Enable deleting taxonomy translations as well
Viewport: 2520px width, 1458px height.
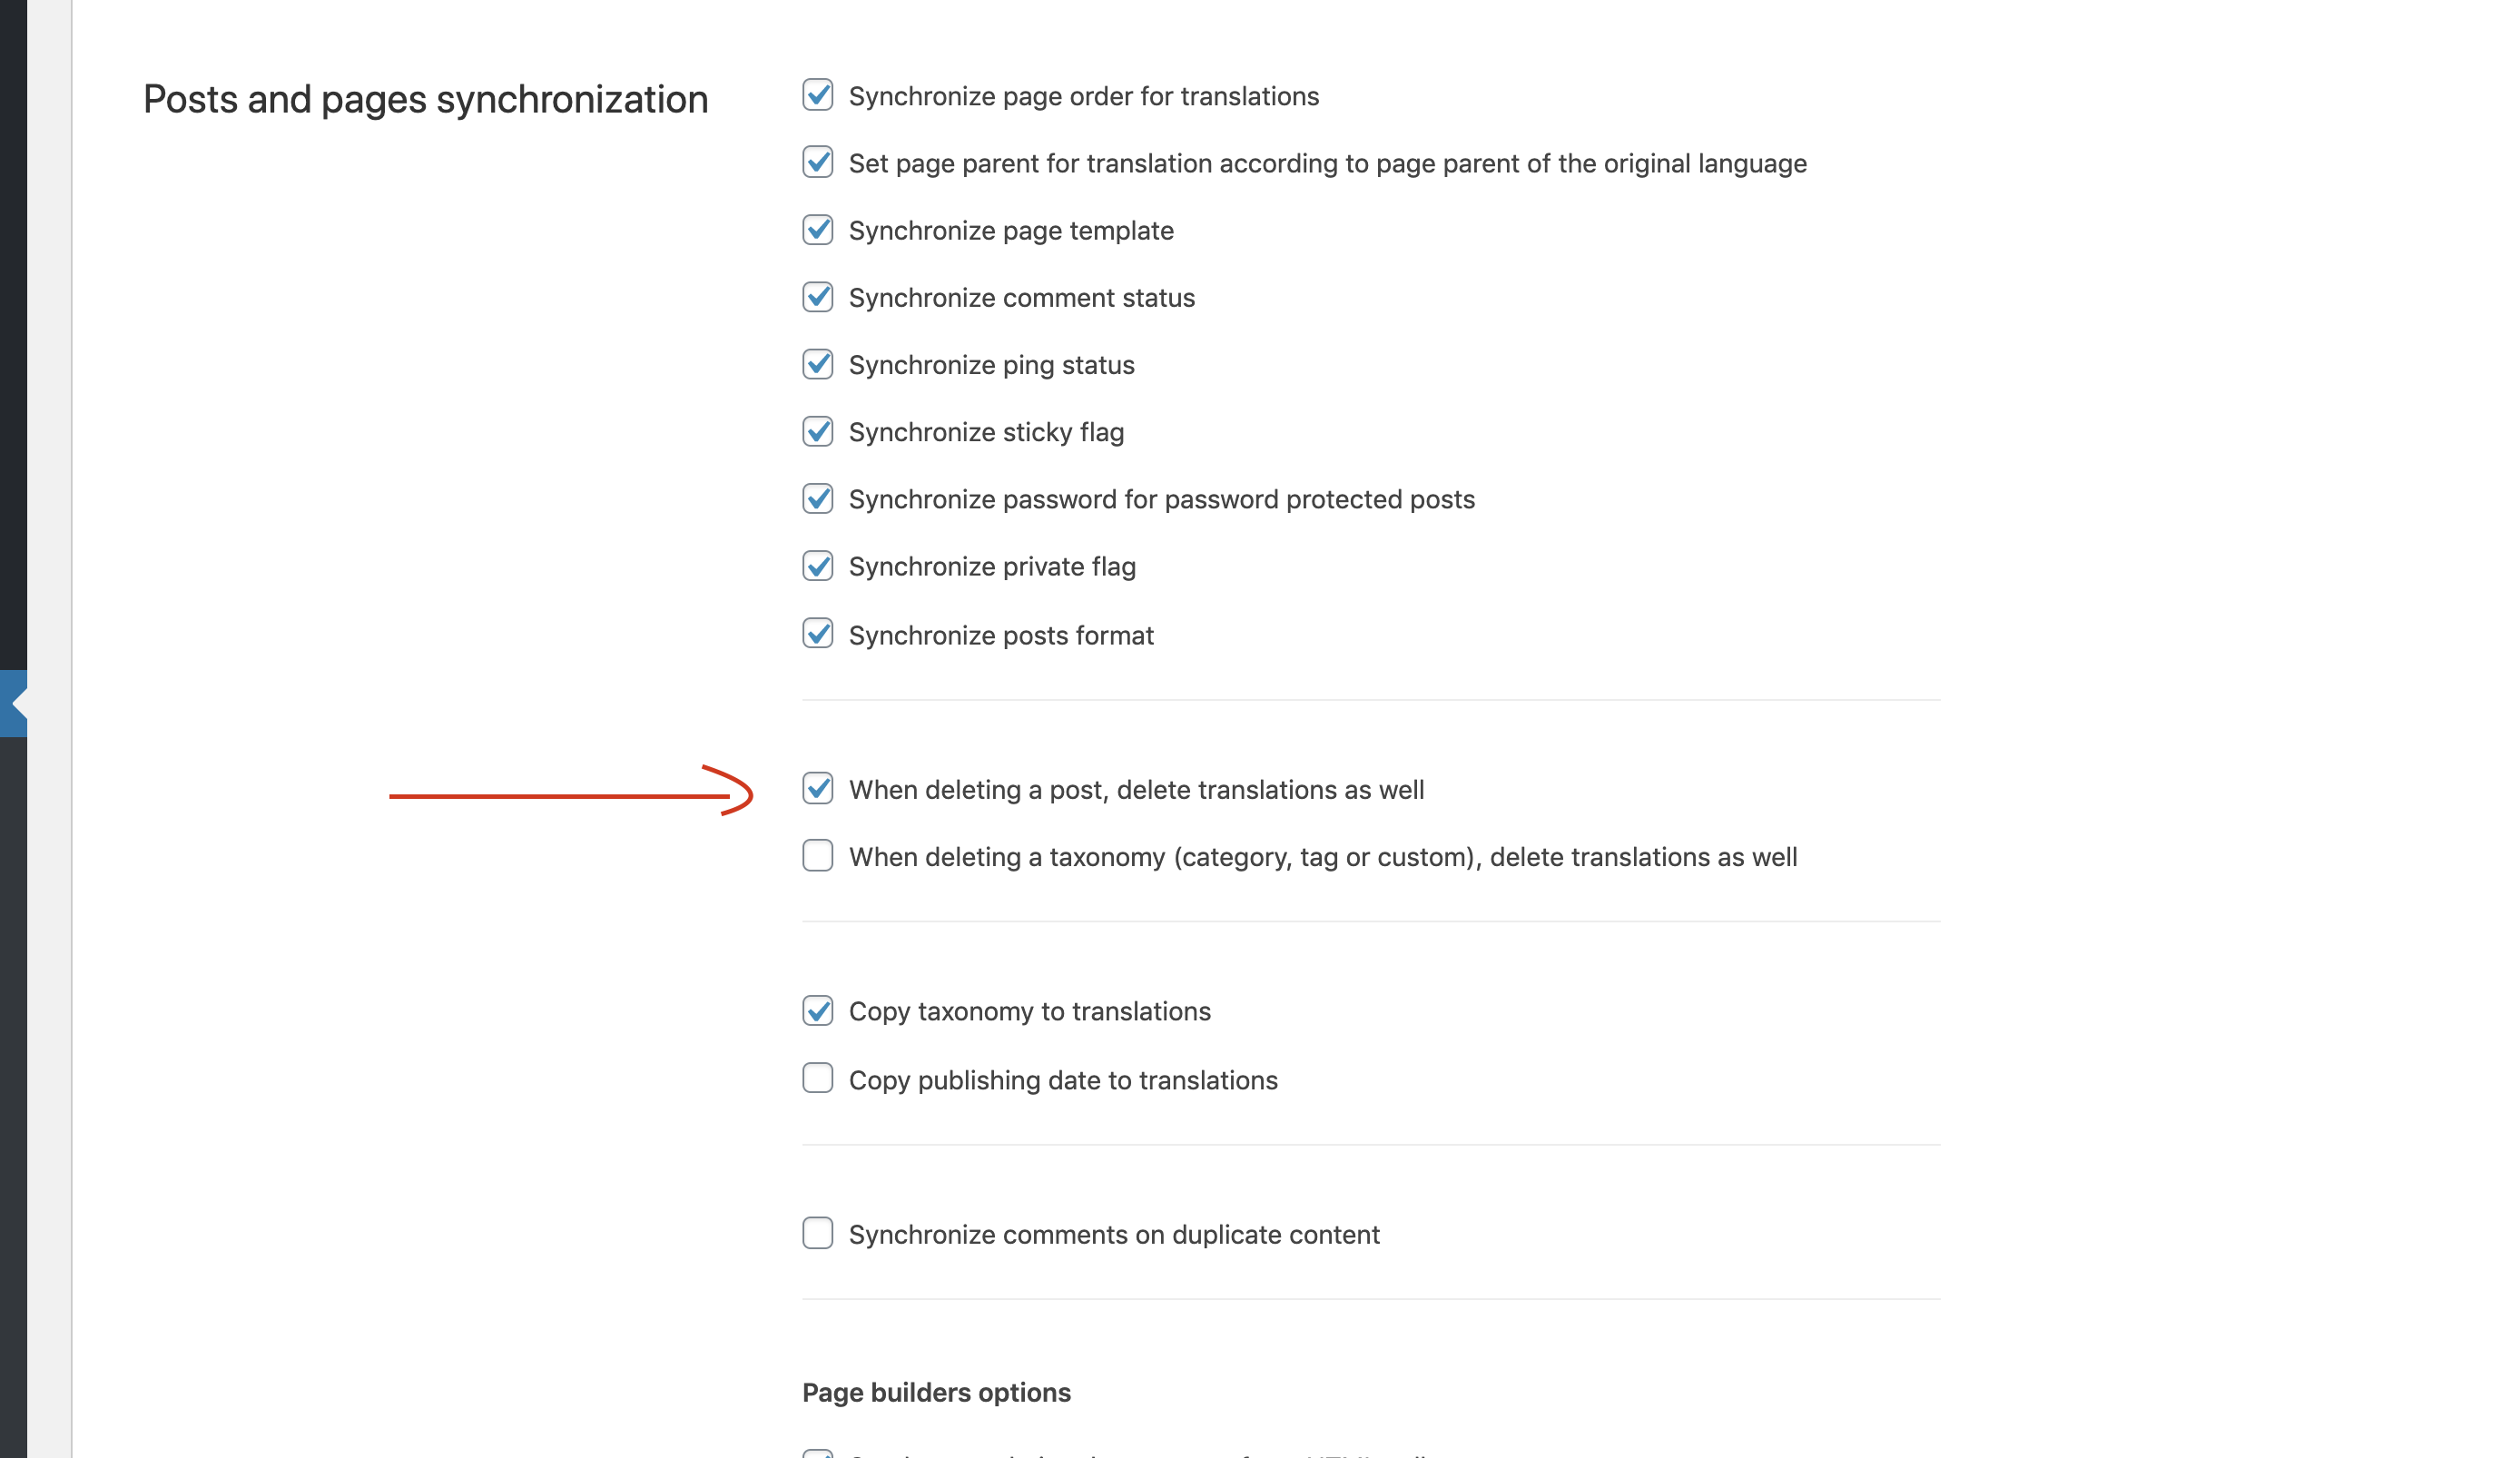pyautogui.click(x=817, y=856)
